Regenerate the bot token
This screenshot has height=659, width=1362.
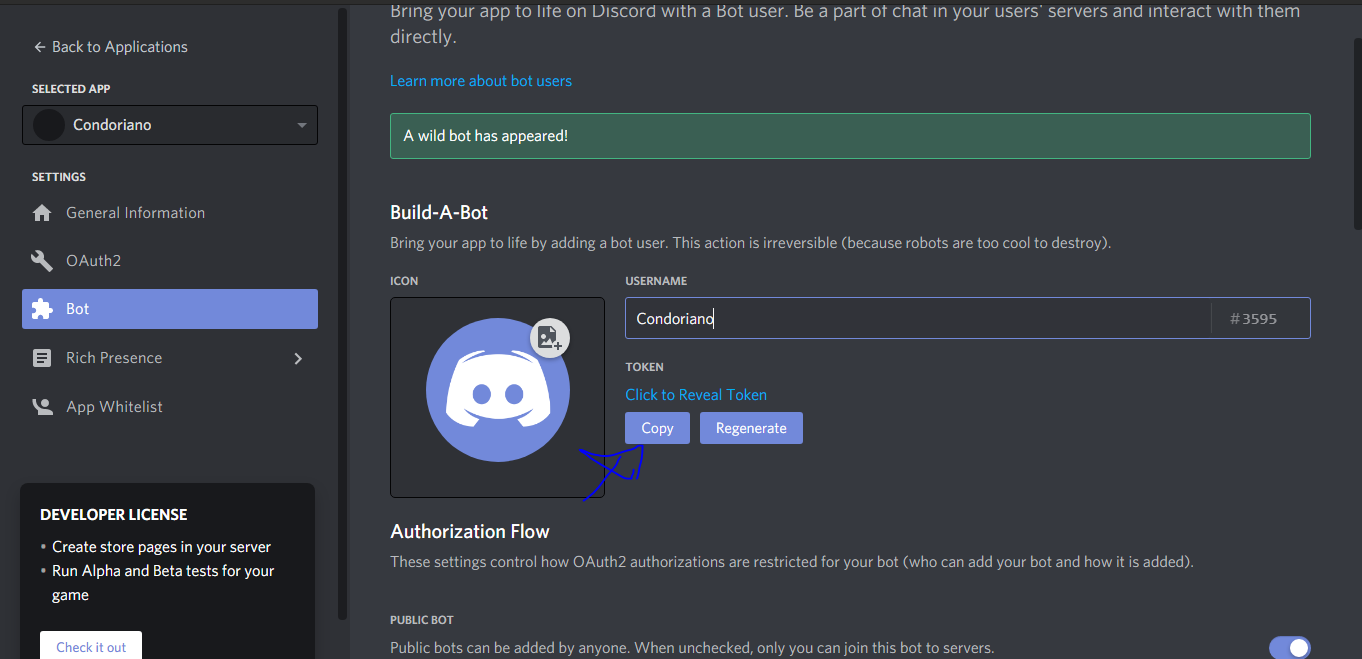751,428
